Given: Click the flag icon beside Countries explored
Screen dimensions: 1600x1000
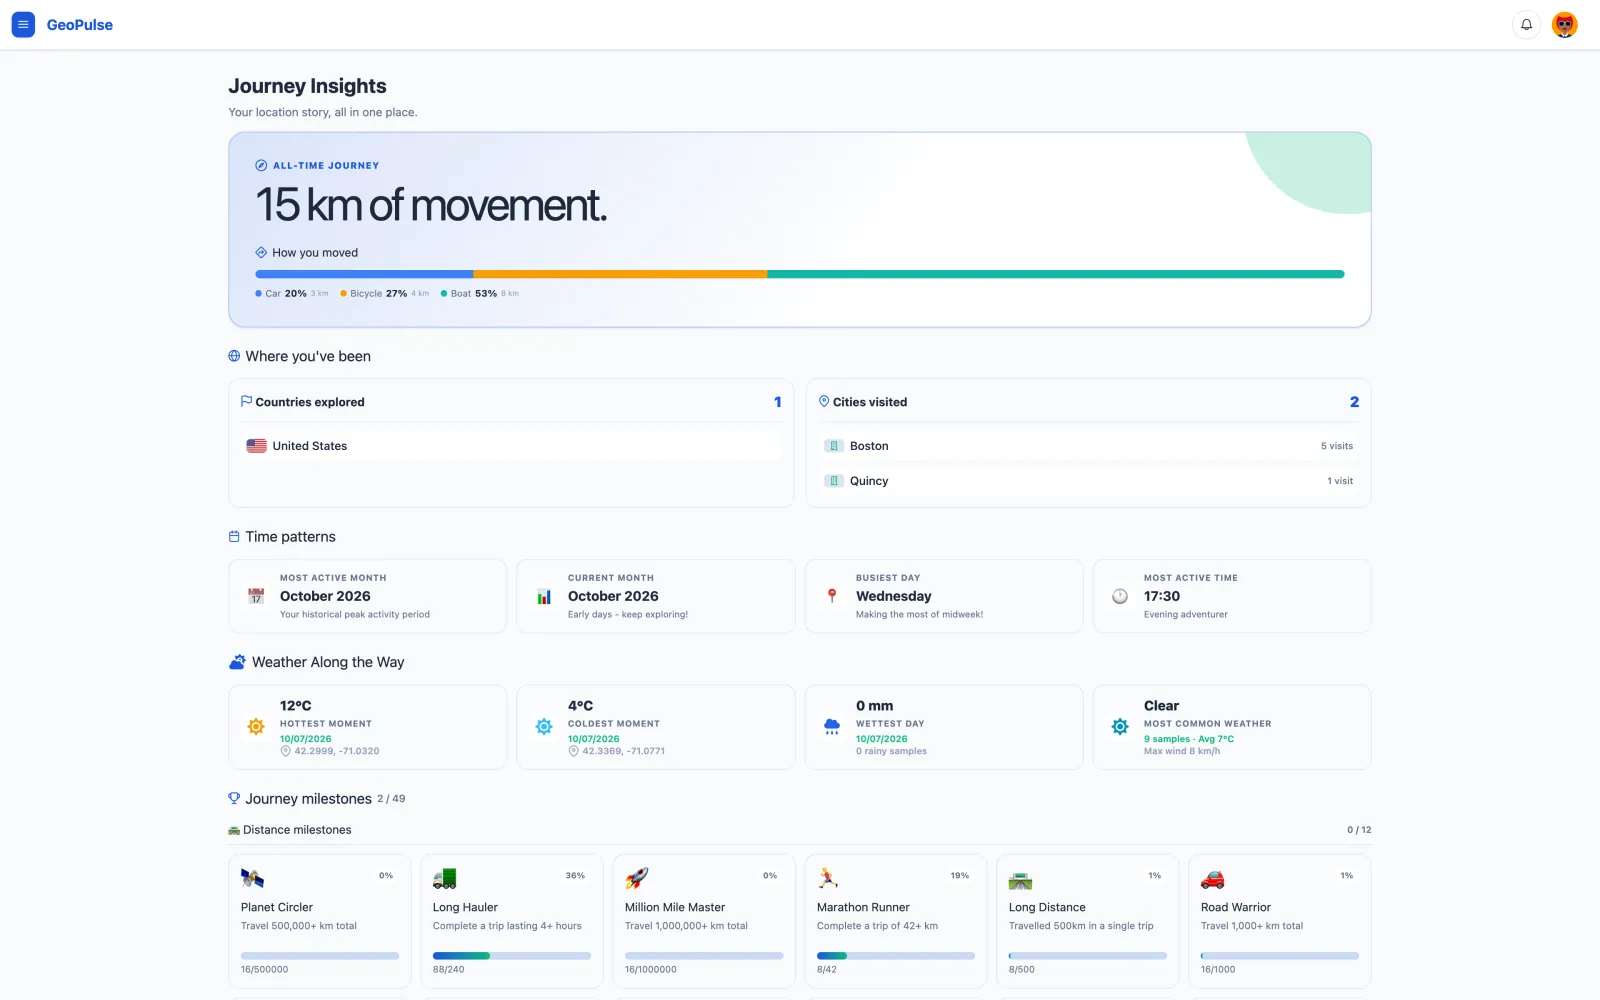Looking at the screenshot, I should pos(246,401).
